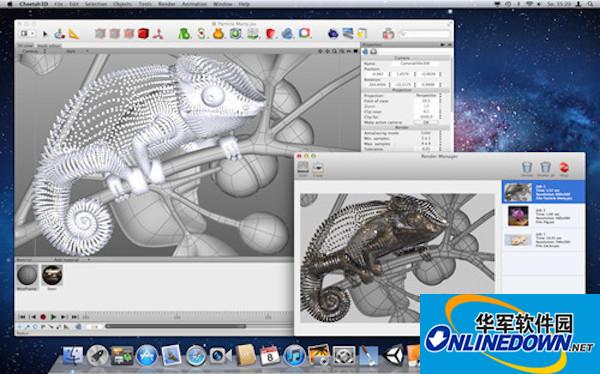Screen dimensions: 600x374
Task: Click the Field of view stepper
Action: (x=441, y=101)
